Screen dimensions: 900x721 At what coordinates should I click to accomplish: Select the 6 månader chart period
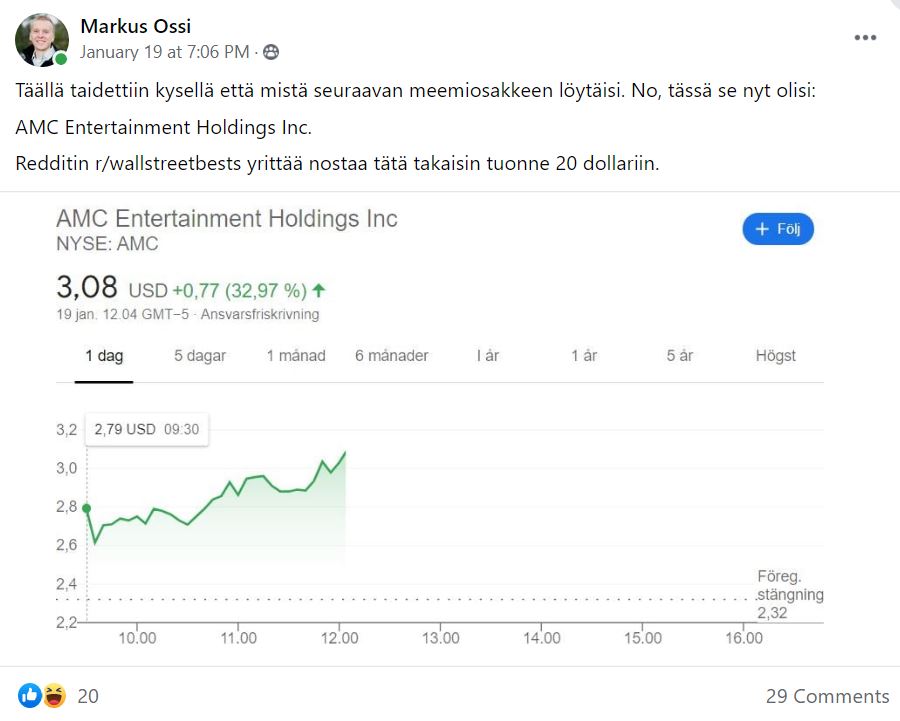(391, 355)
